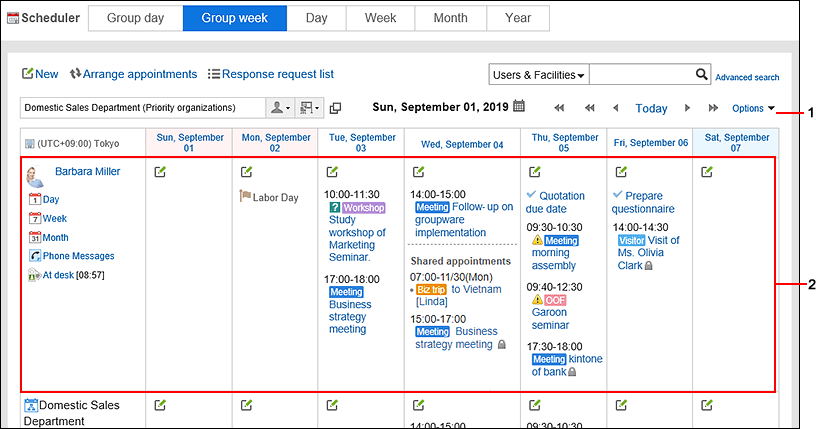
Task: Open the Biz trip to Vietnam appointment
Action: coord(459,295)
